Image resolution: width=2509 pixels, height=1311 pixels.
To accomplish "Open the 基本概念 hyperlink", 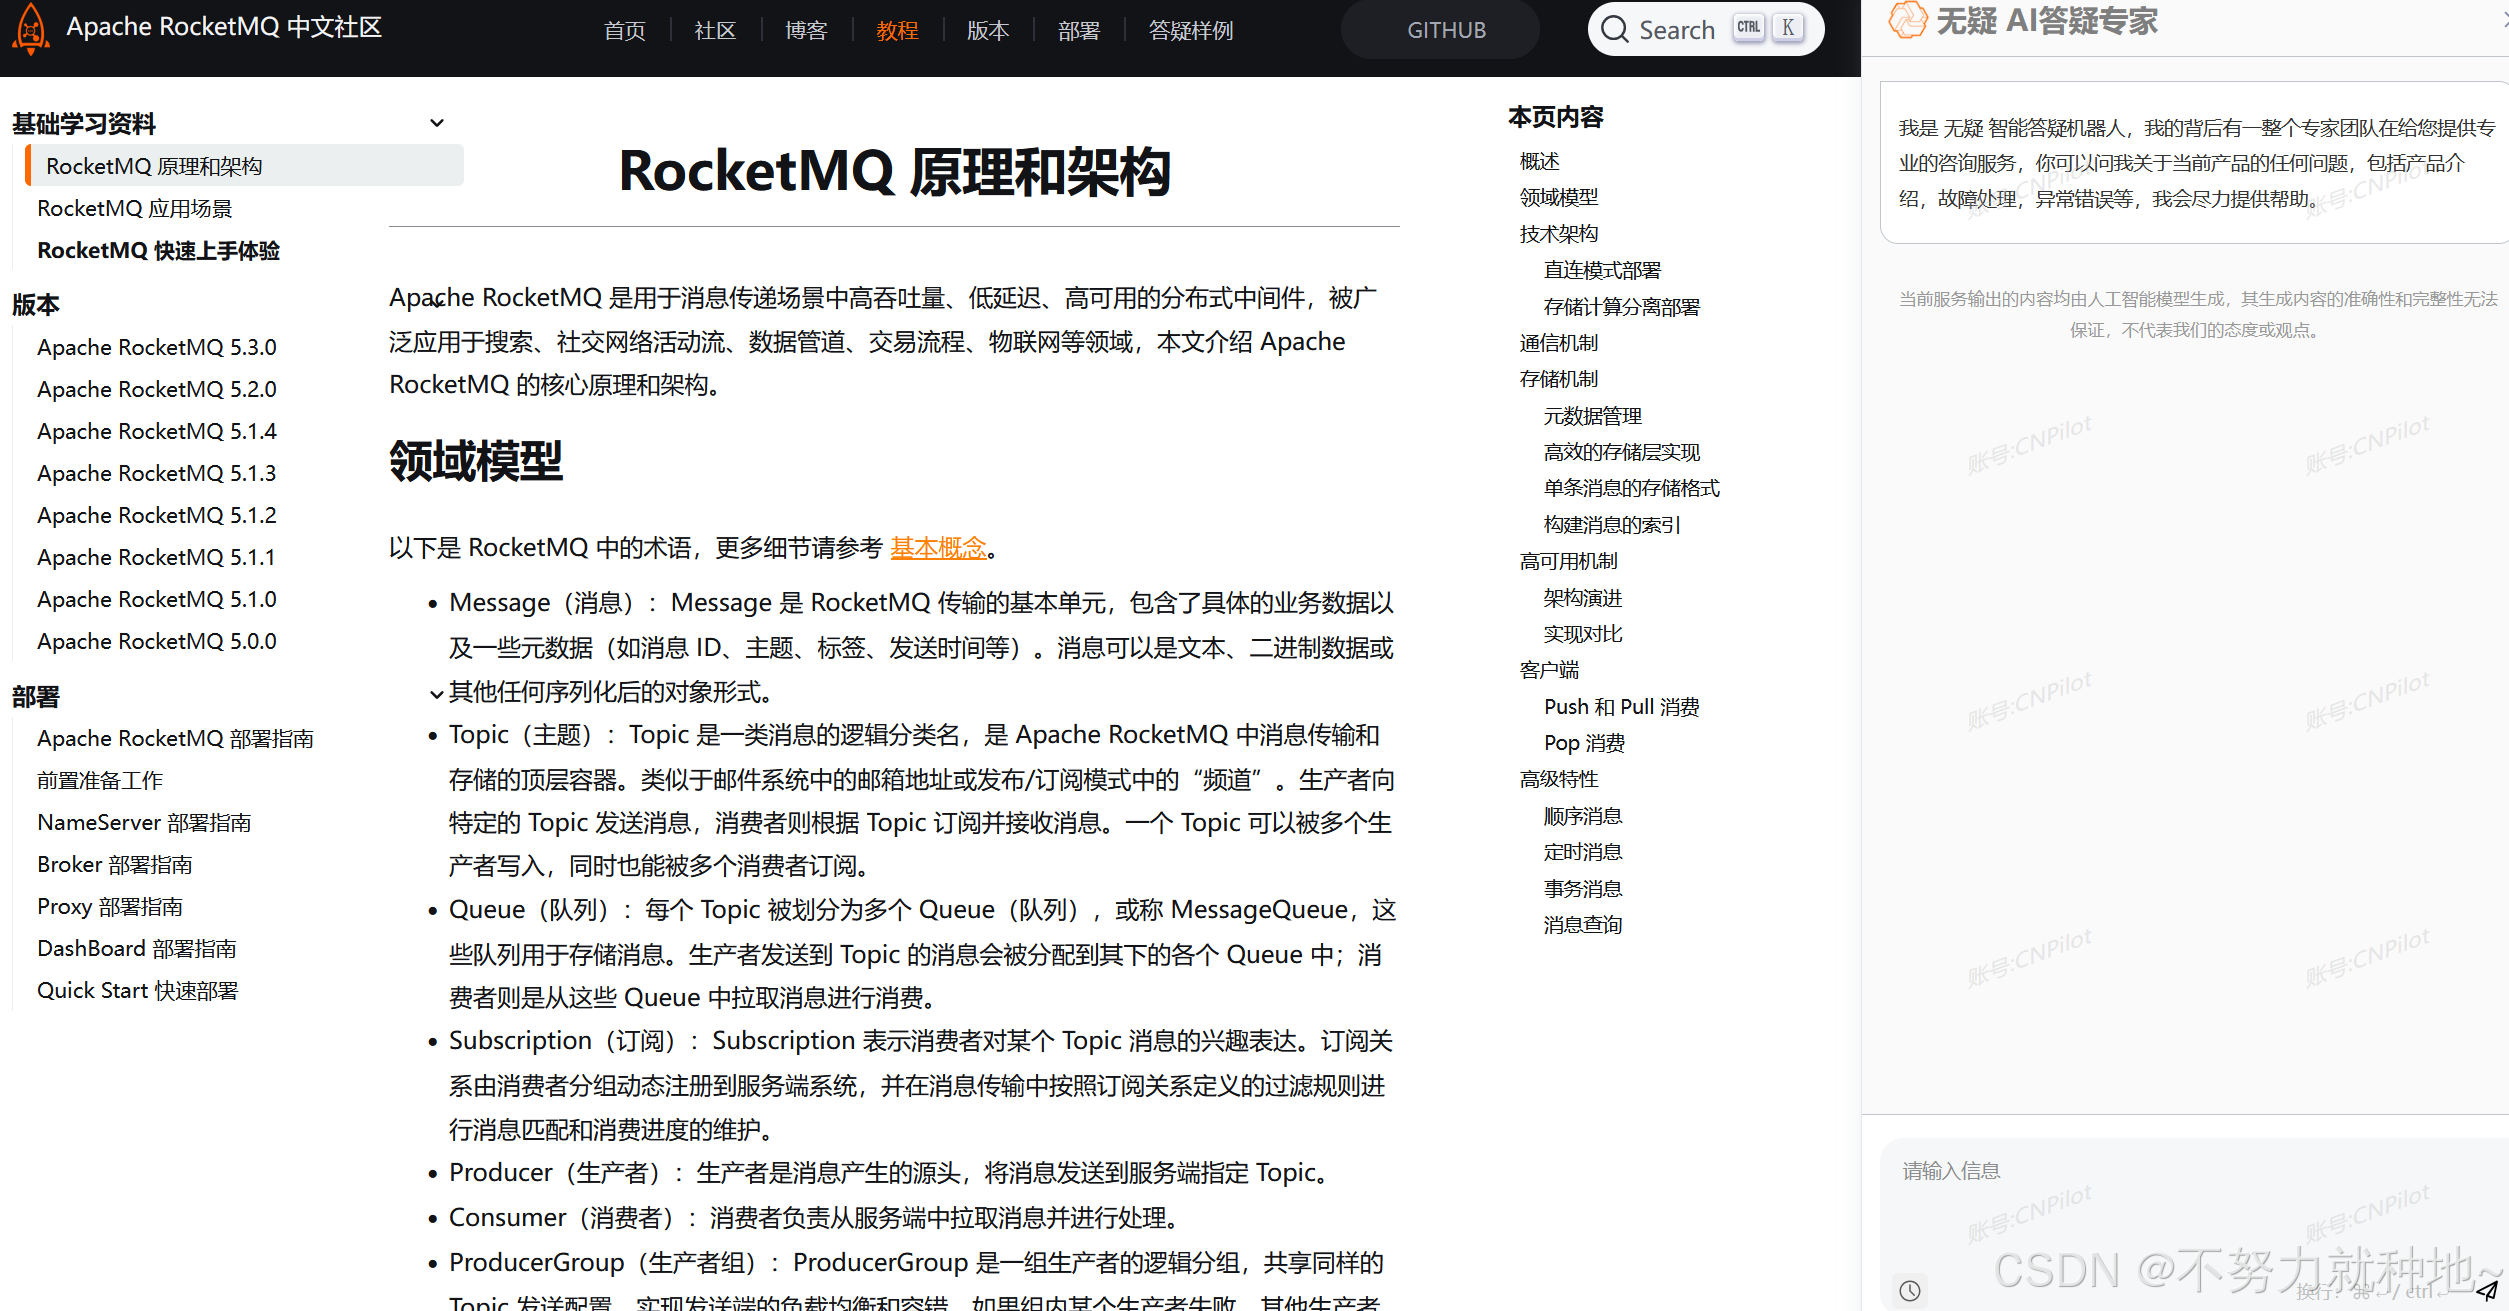I will pyautogui.click(x=938, y=548).
